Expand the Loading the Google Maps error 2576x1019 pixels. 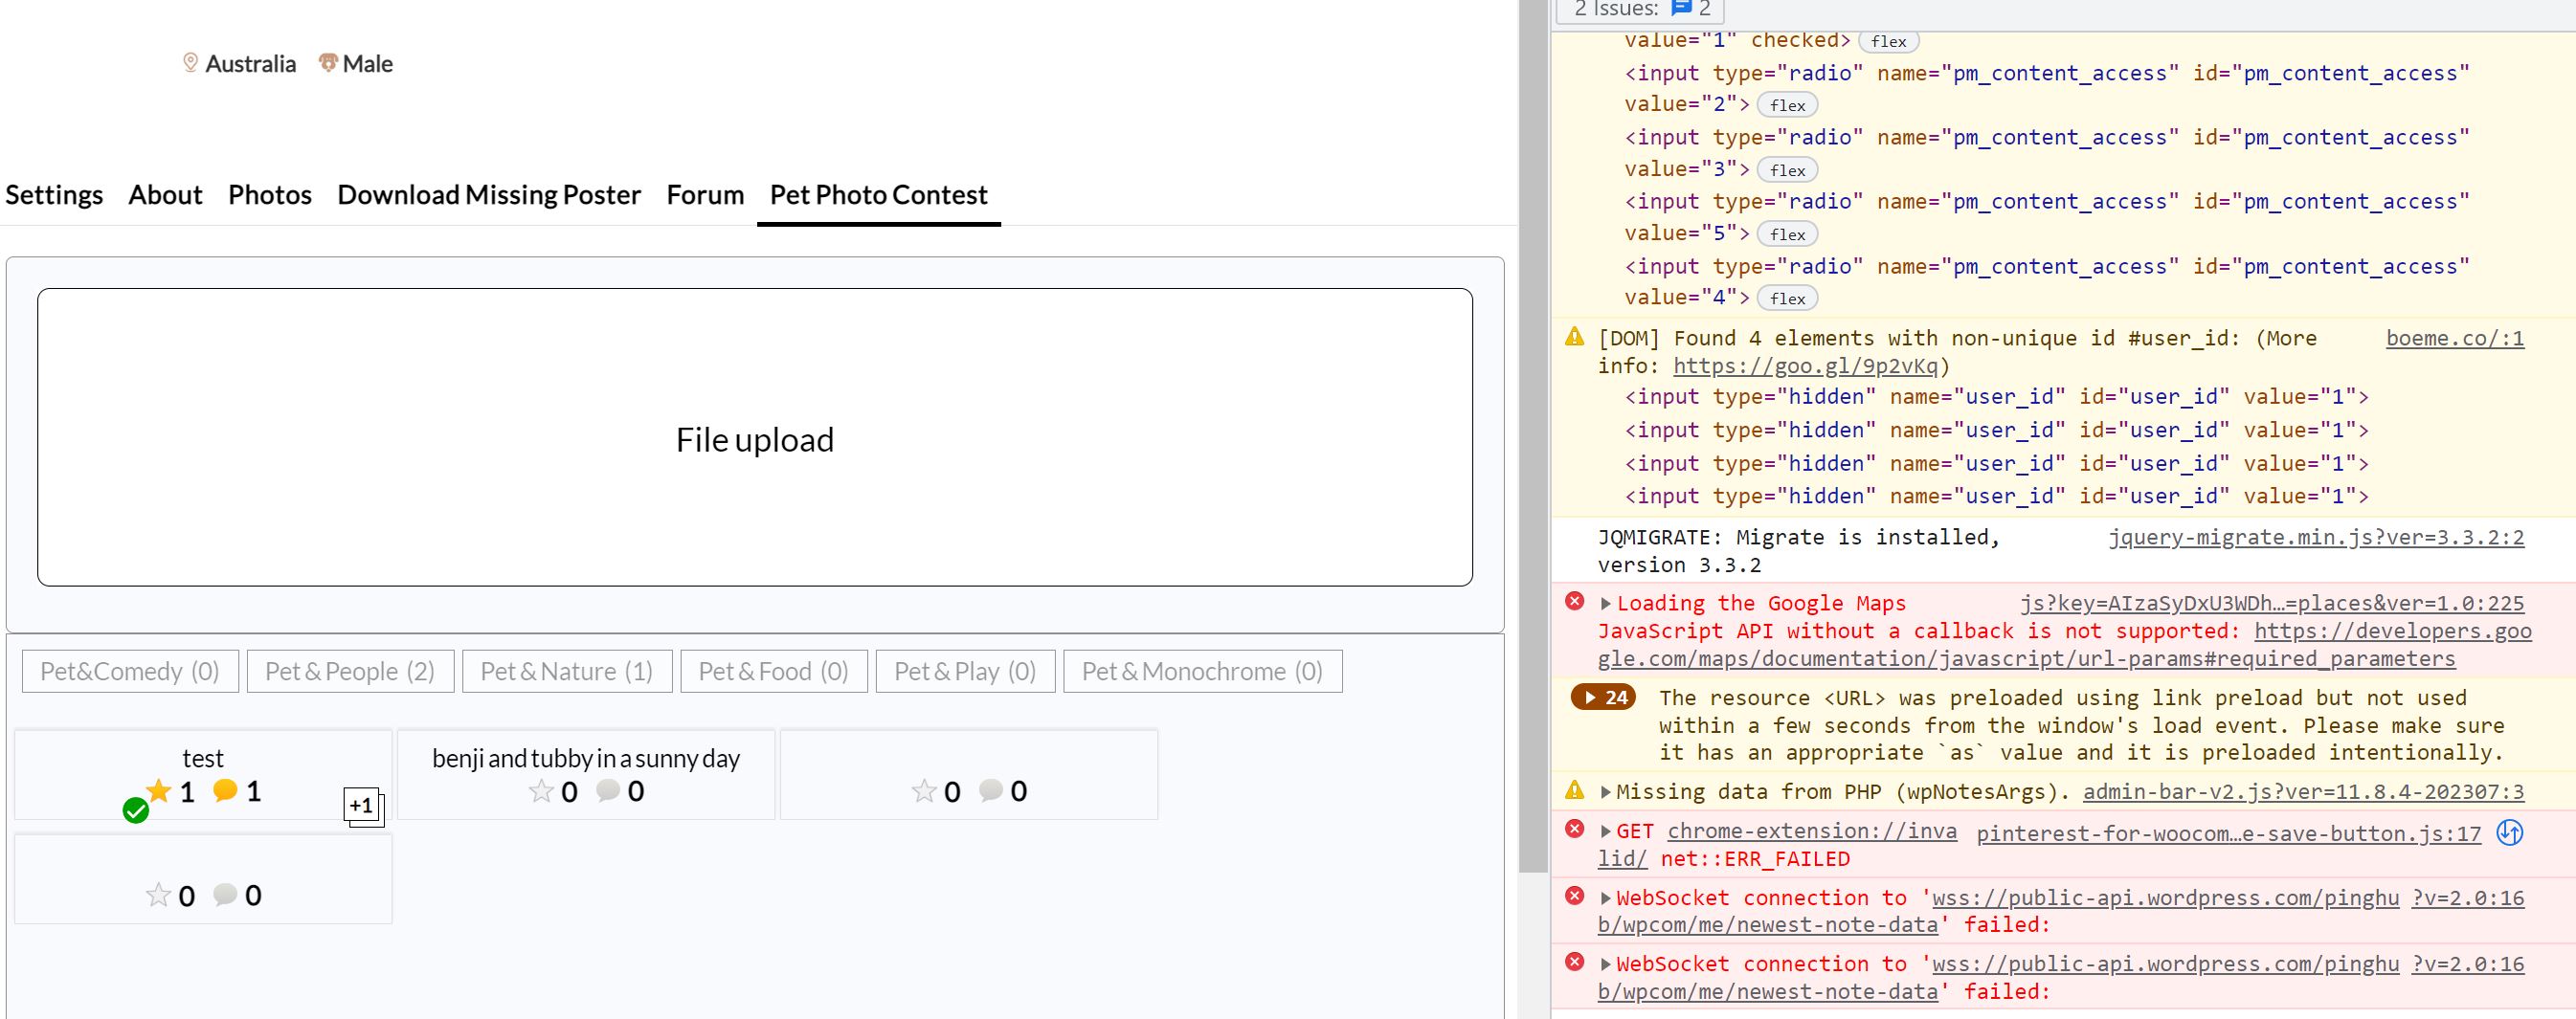point(1606,604)
